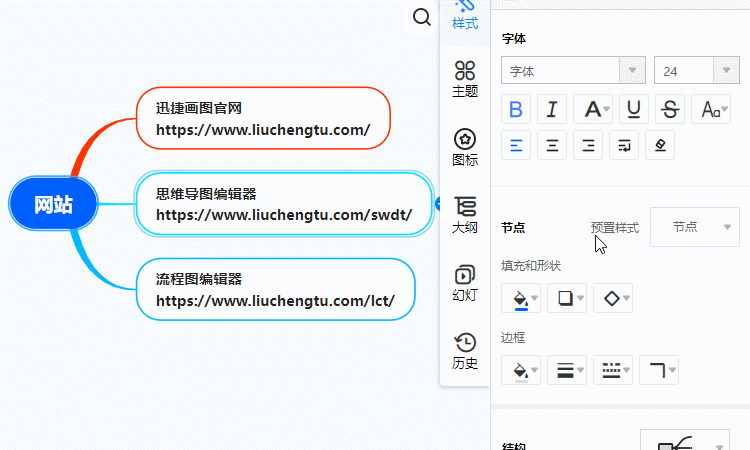Click the https://www.liuchengtu.com/swdt/ text
Viewport: 750px width, 450px height.
click(284, 215)
